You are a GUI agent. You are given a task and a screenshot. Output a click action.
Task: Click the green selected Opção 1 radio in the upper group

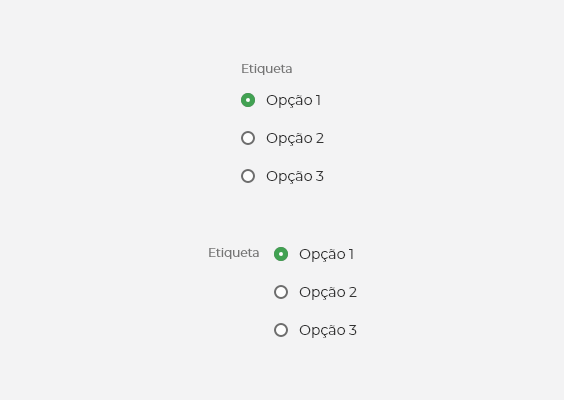[248, 100]
